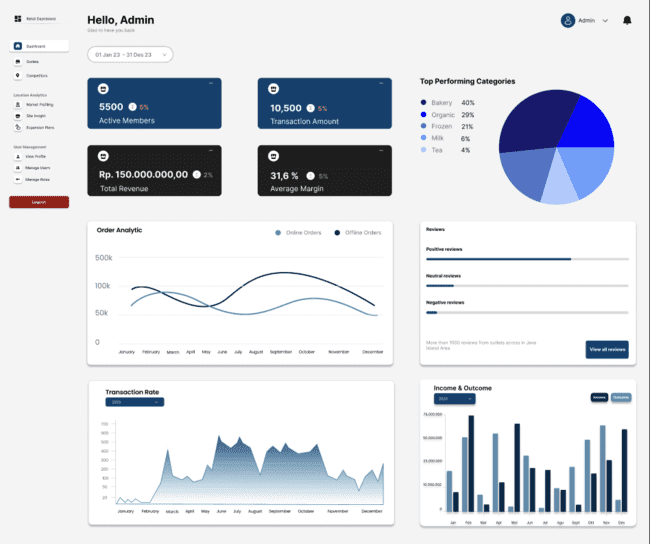Viewport: 650px width, 544px height.
Task: Click the red Logout button
Action: point(39,202)
